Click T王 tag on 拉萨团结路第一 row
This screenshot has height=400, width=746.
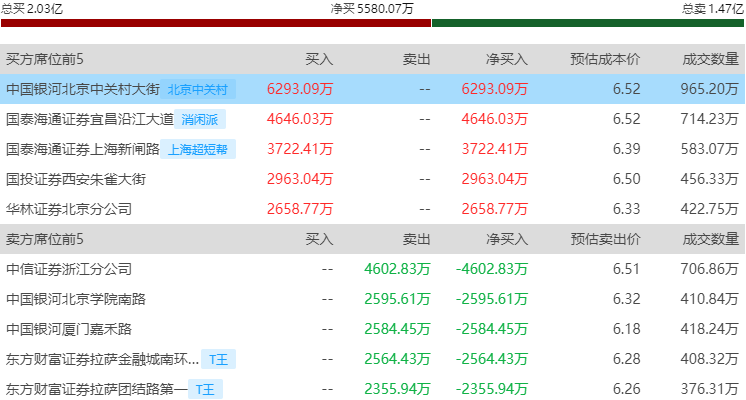click(205, 390)
